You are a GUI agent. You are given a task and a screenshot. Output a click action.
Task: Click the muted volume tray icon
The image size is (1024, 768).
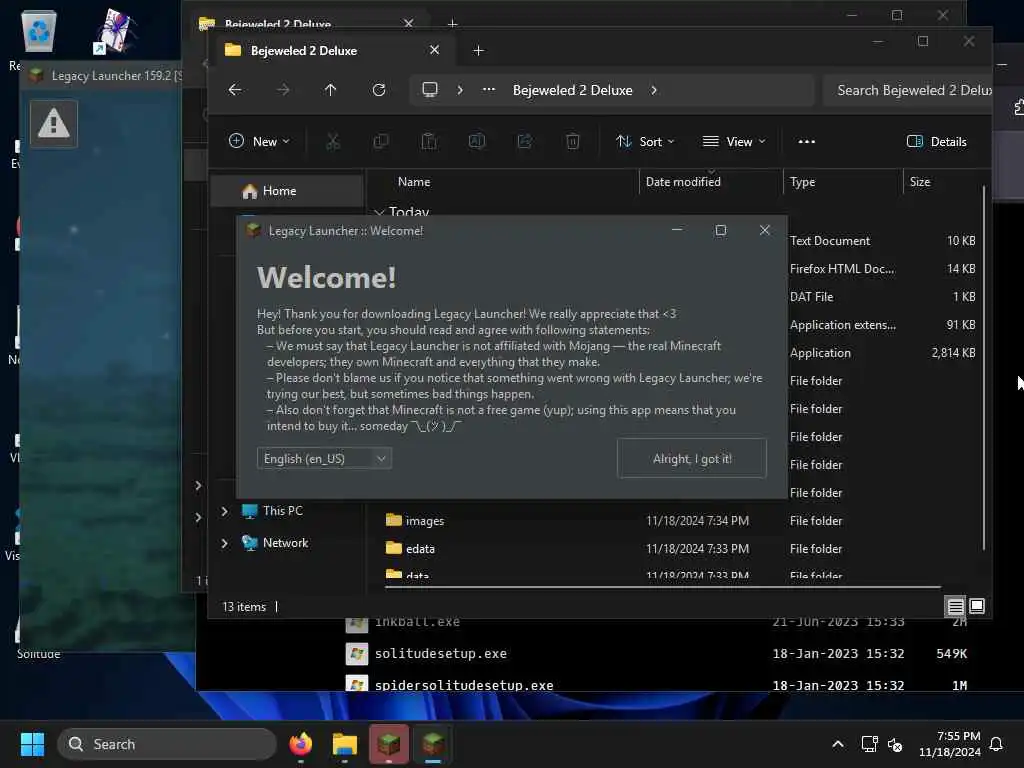[895, 744]
